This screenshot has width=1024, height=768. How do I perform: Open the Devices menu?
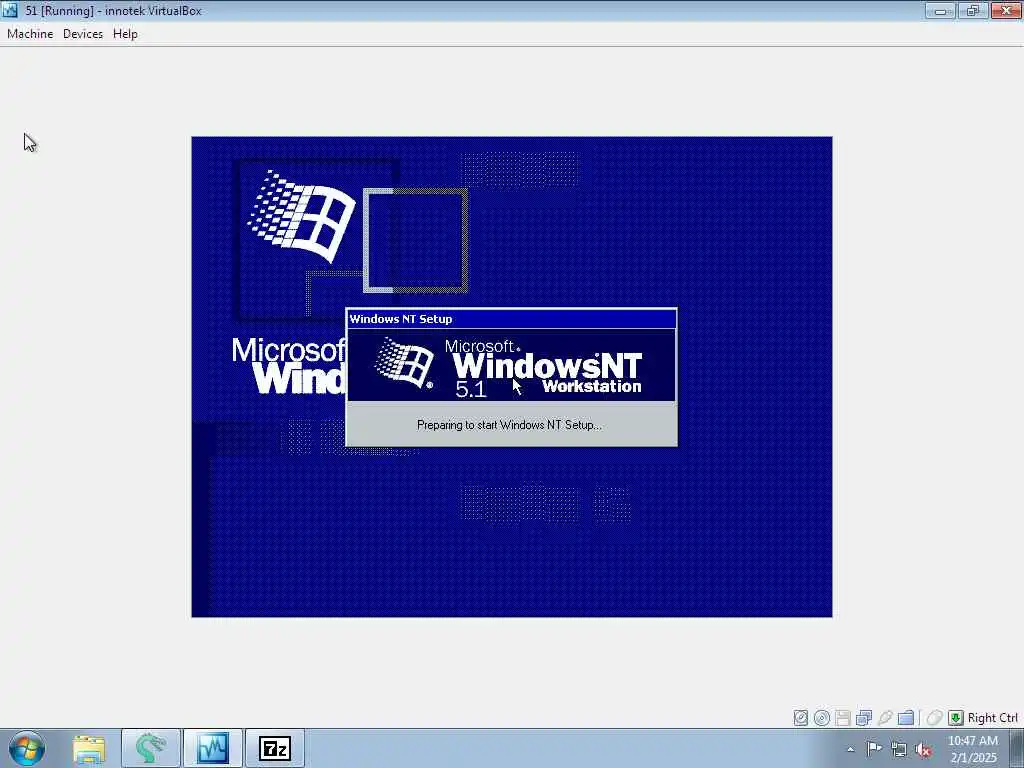[83, 34]
